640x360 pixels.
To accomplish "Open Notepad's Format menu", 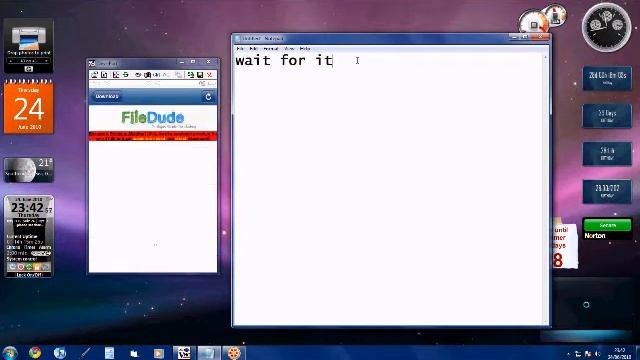I will tap(271, 49).
